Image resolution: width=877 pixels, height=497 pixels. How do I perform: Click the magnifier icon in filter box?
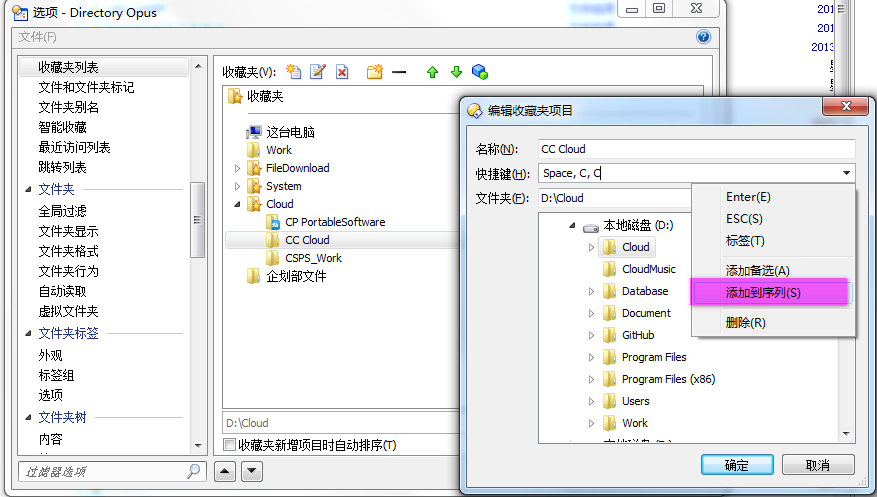(194, 471)
